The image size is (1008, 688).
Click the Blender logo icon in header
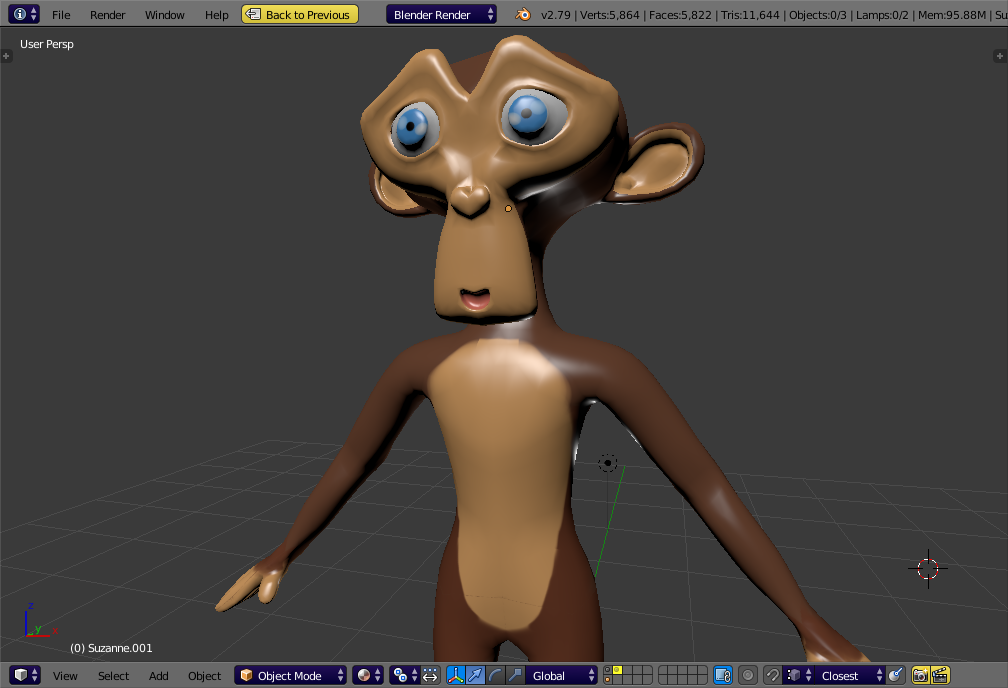(523, 14)
